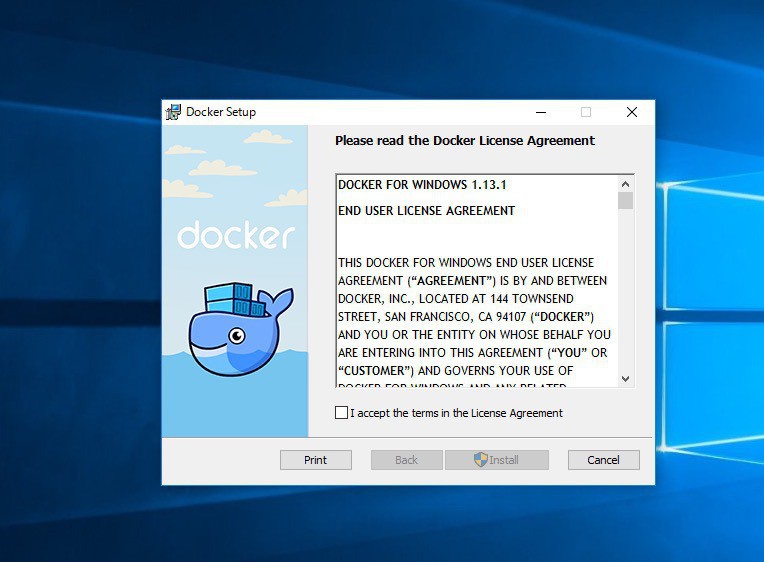
Task: Click the Docker Setup installer icon in title bar
Action: tap(173, 112)
